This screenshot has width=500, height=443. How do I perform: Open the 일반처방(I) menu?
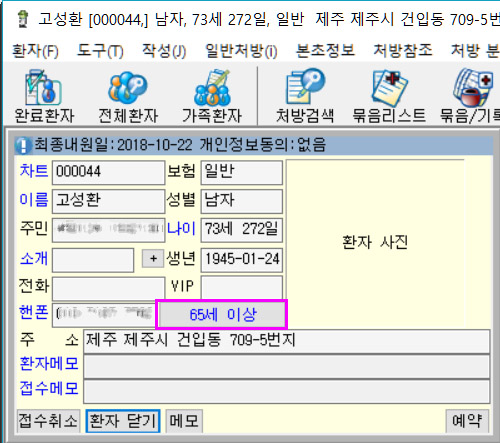241,51
